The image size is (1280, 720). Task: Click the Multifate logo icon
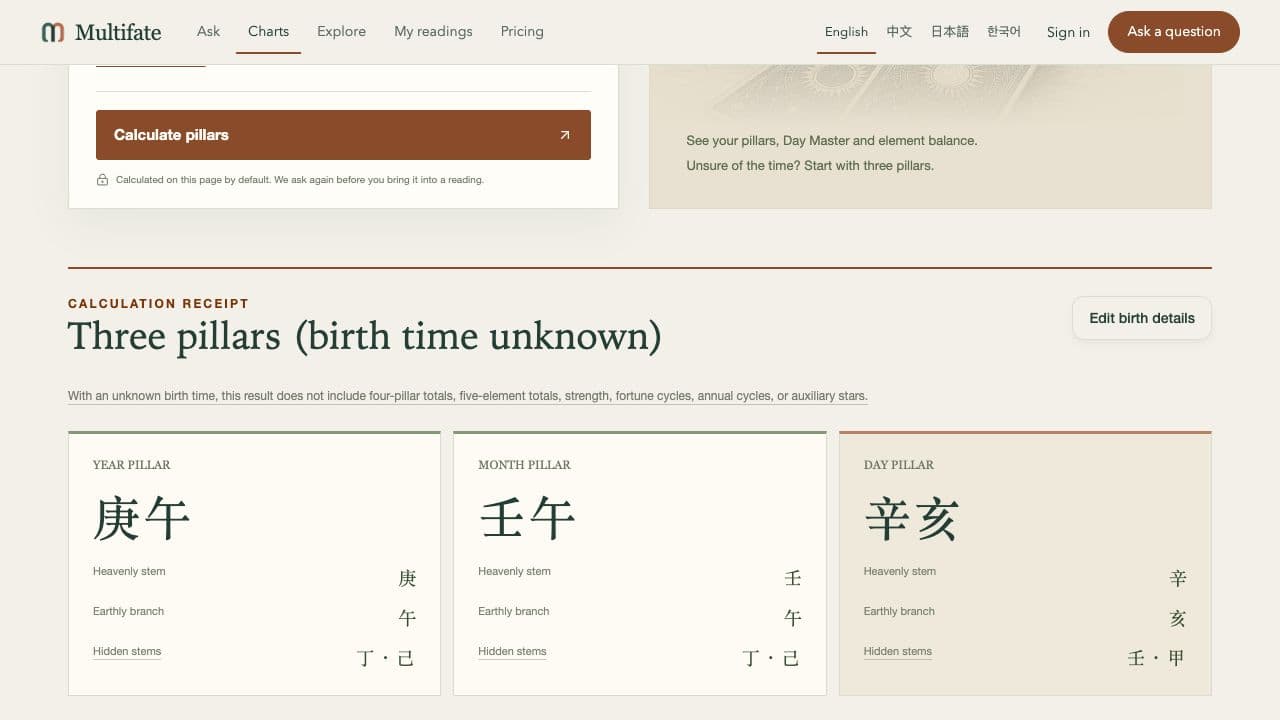[53, 32]
